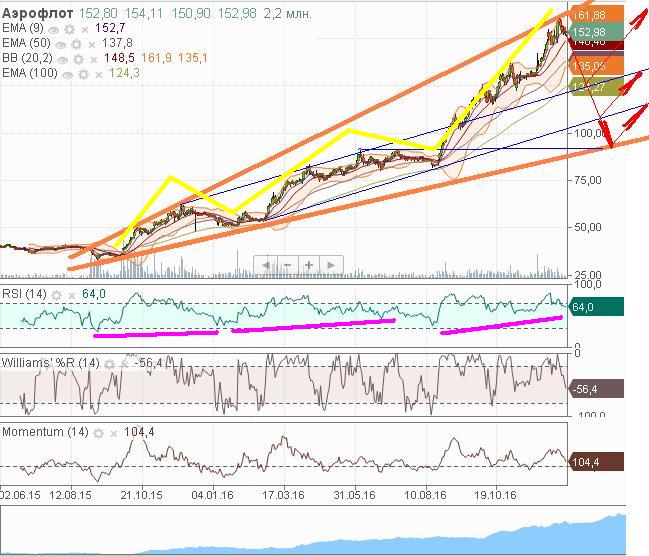Remove Momentum (14) panel with its X icon
Image resolution: width=649 pixels, height=556 pixels.
tap(114, 434)
